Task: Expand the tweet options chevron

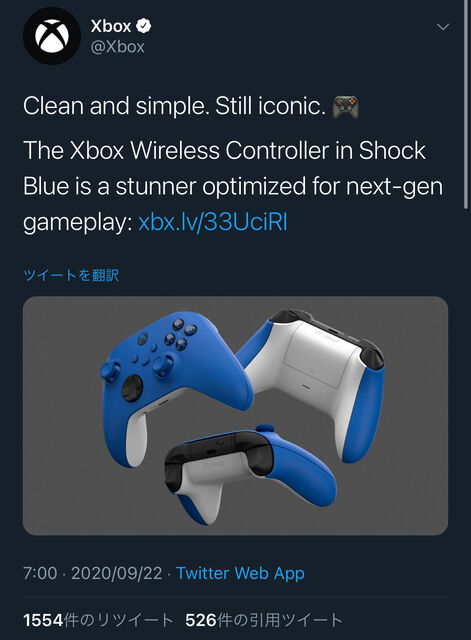Action: pyautogui.click(x=443, y=27)
